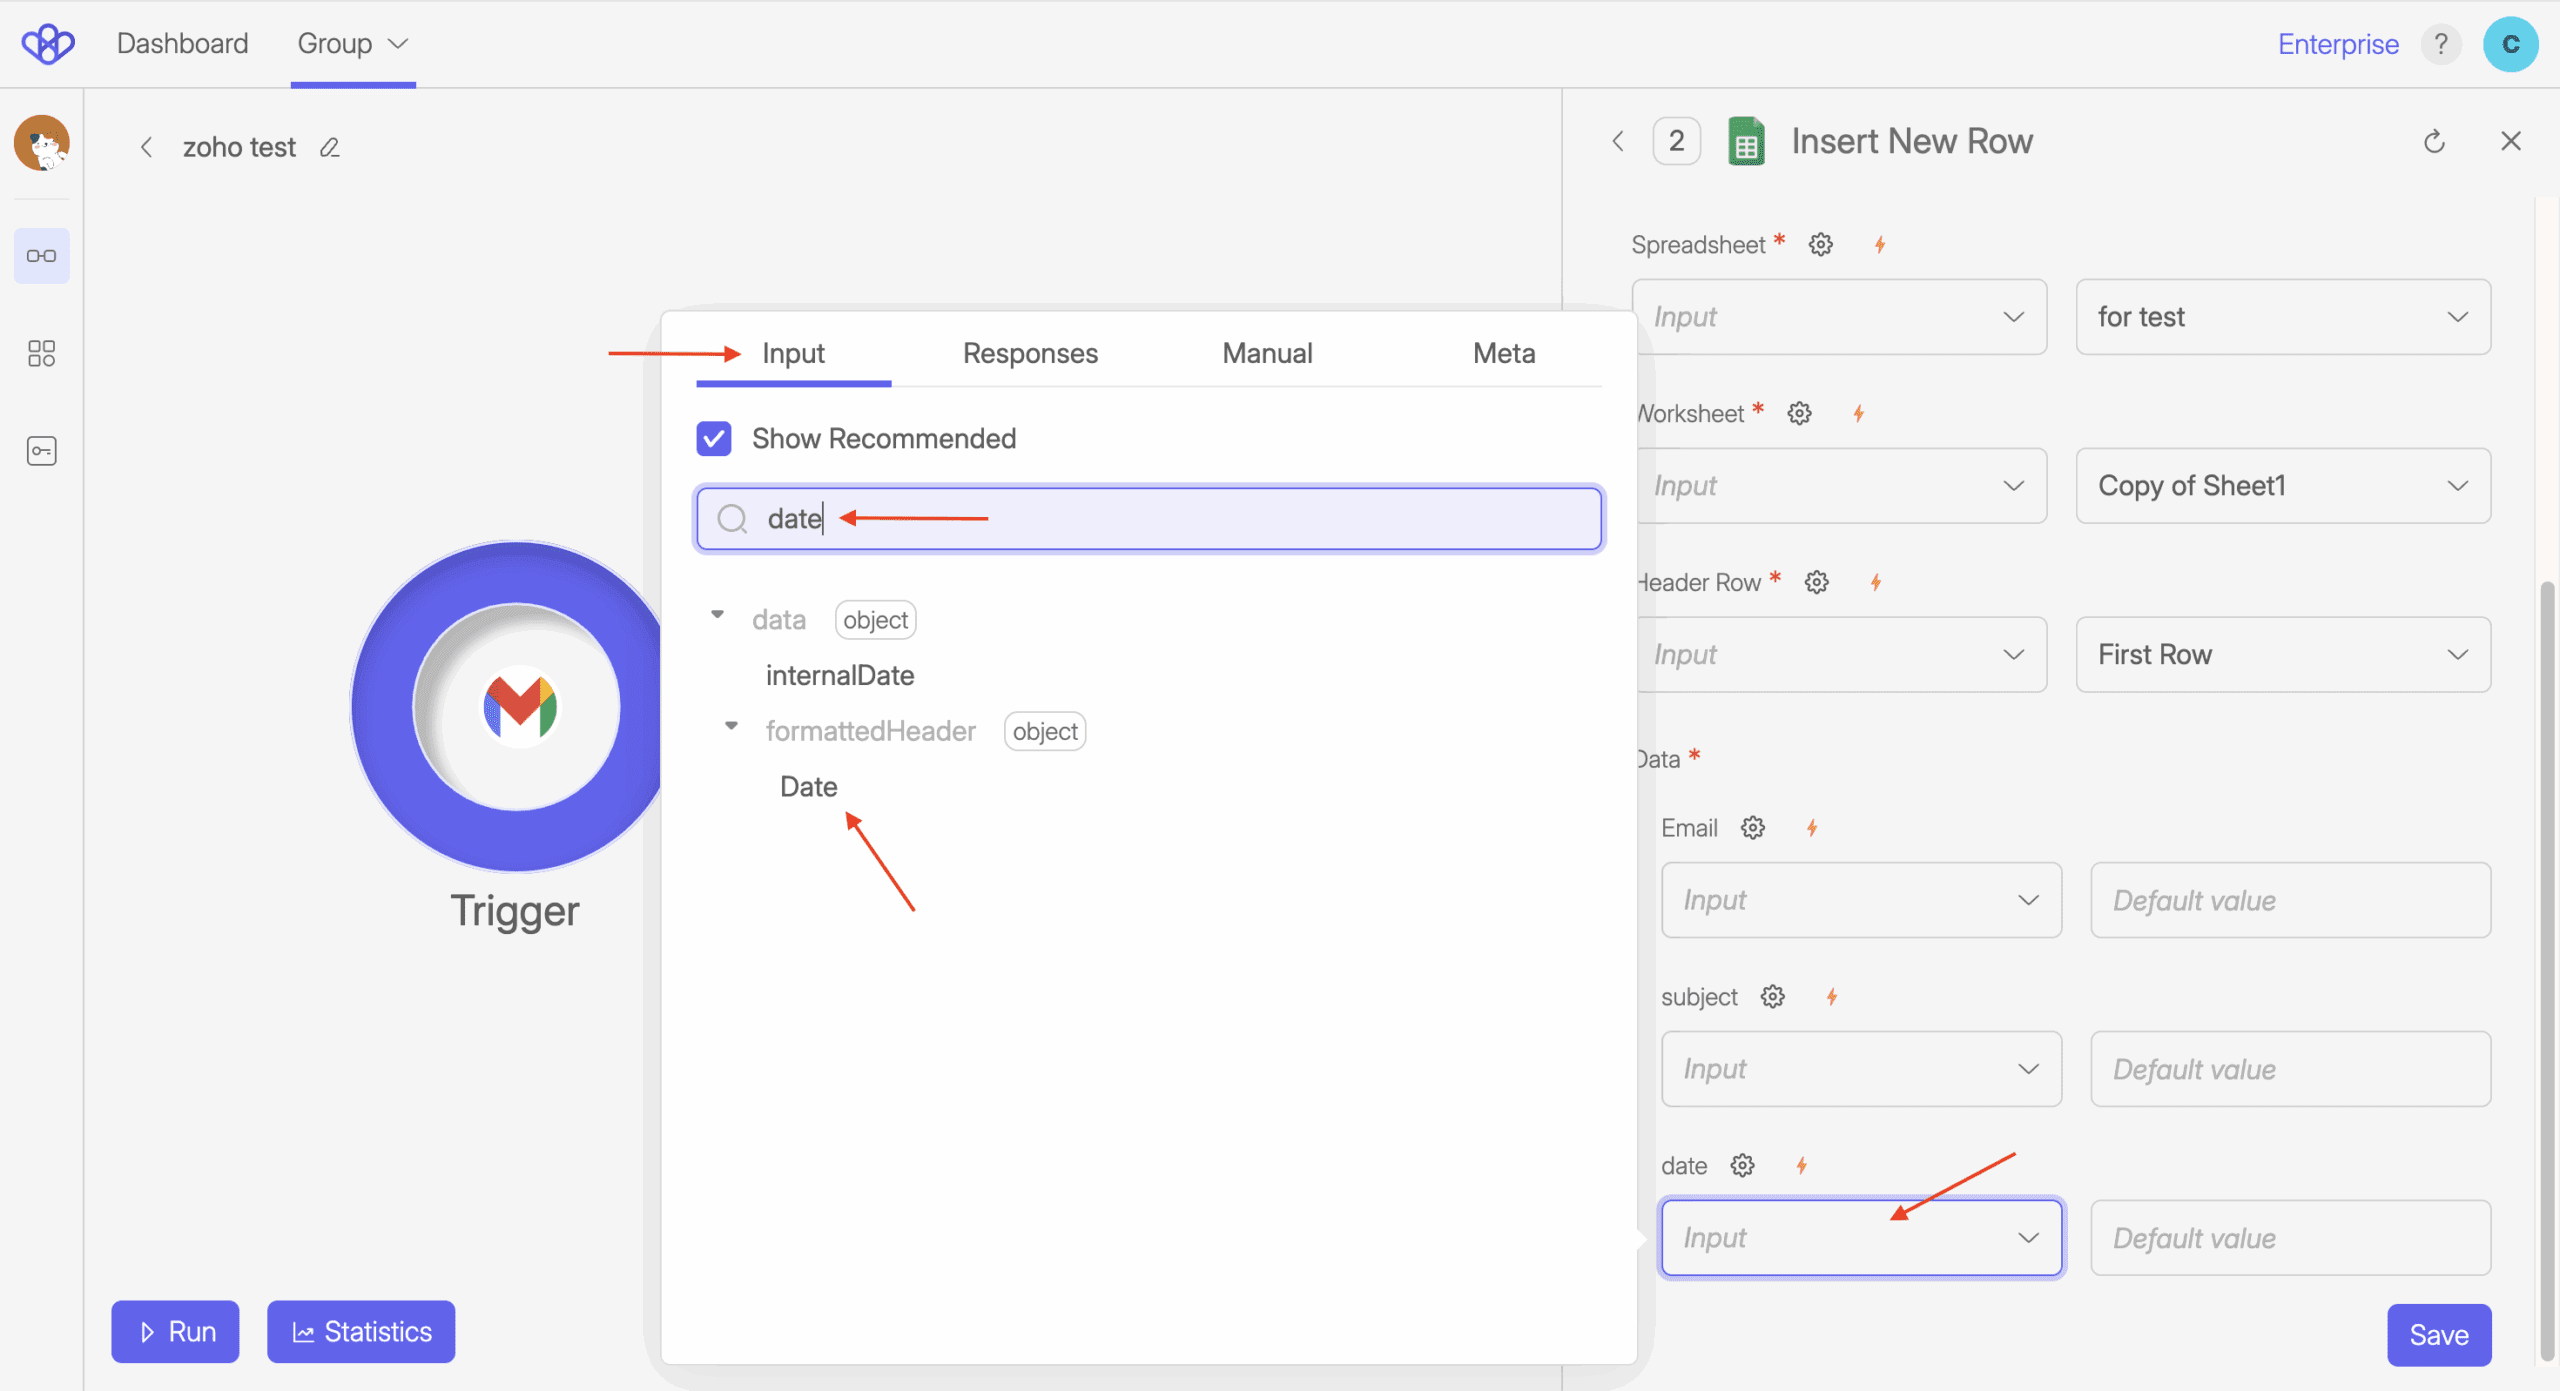2560x1391 pixels.
Task: Open Spreadsheet field settings gear
Action: (1821, 245)
